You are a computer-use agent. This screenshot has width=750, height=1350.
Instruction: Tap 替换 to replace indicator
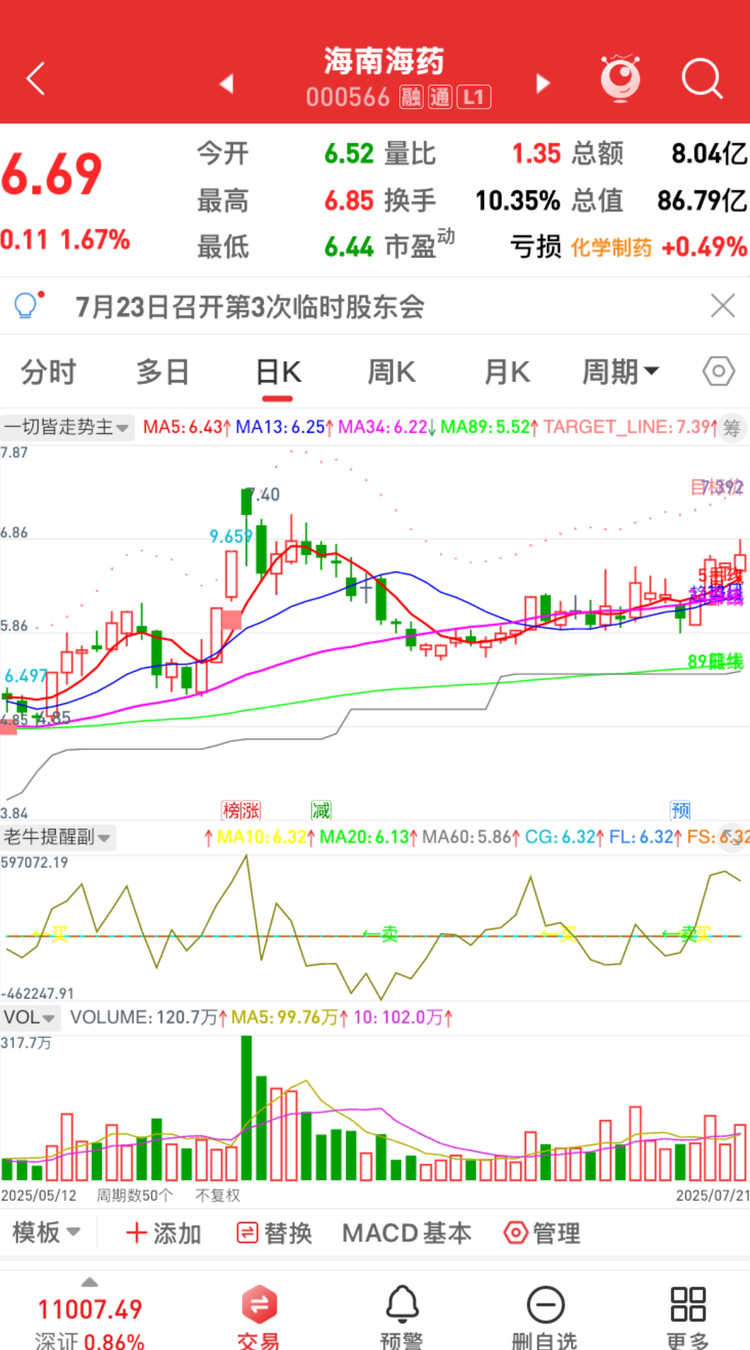(272, 1233)
